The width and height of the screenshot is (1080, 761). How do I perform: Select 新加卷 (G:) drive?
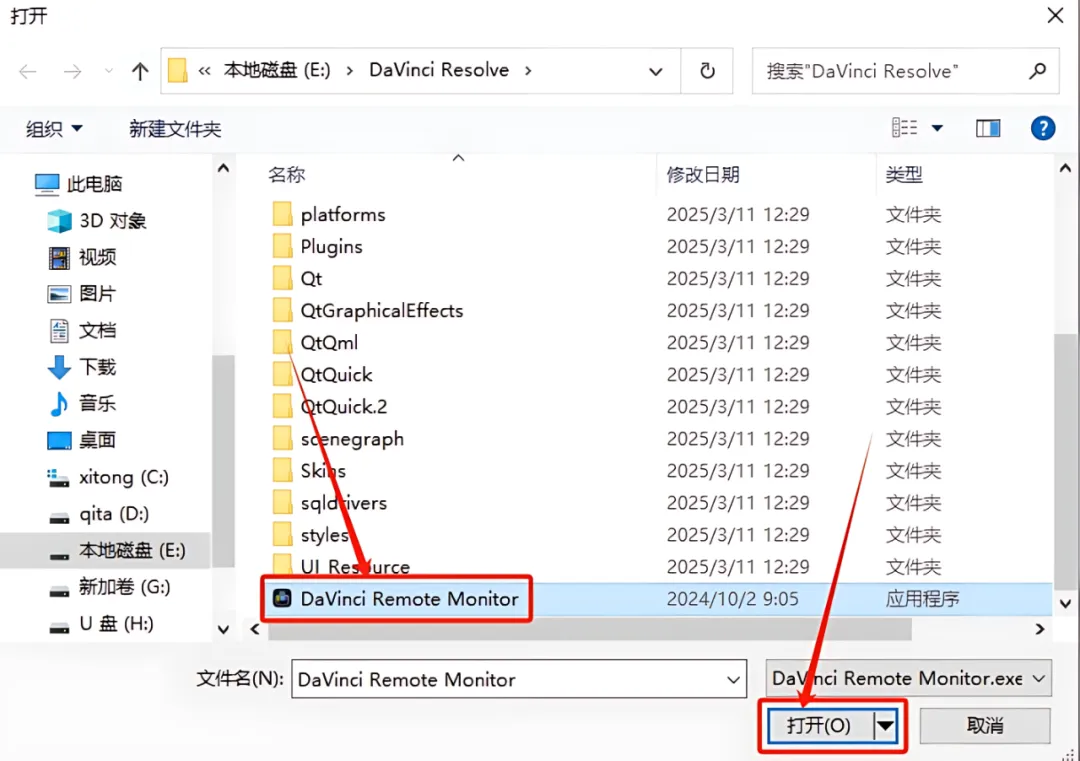click(110, 587)
